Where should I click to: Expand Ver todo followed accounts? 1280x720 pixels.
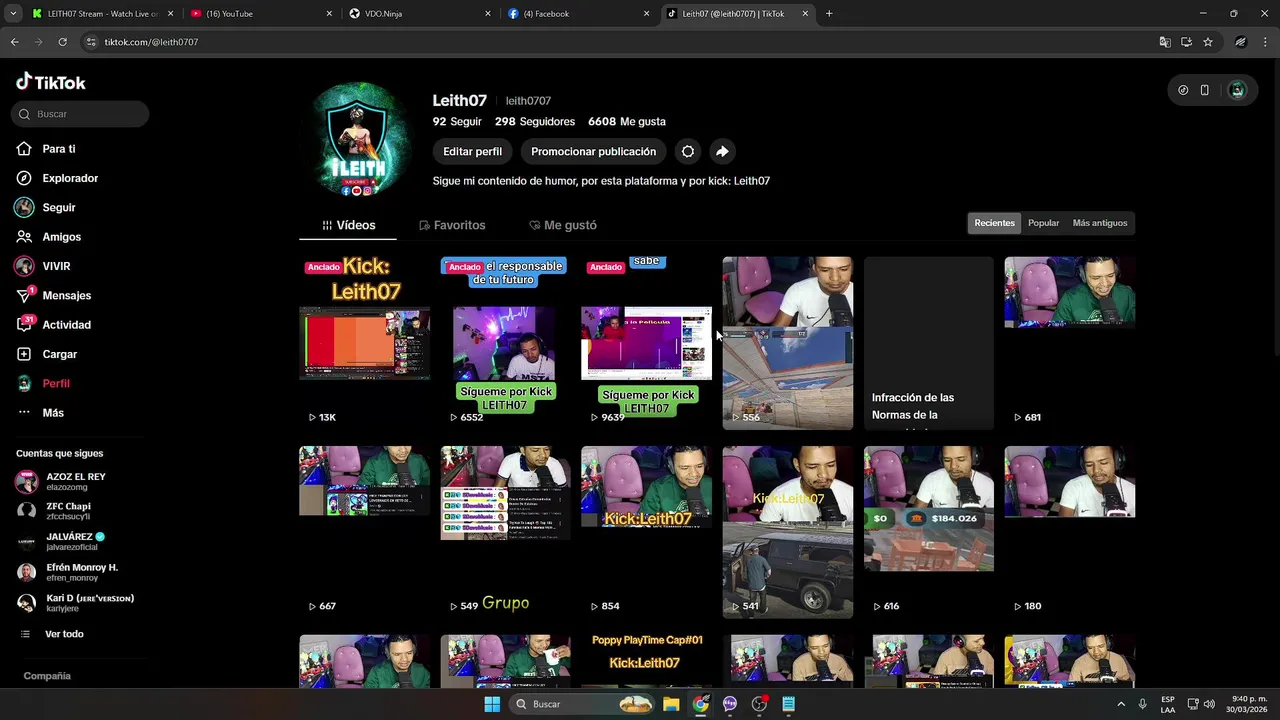coord(64,634)
